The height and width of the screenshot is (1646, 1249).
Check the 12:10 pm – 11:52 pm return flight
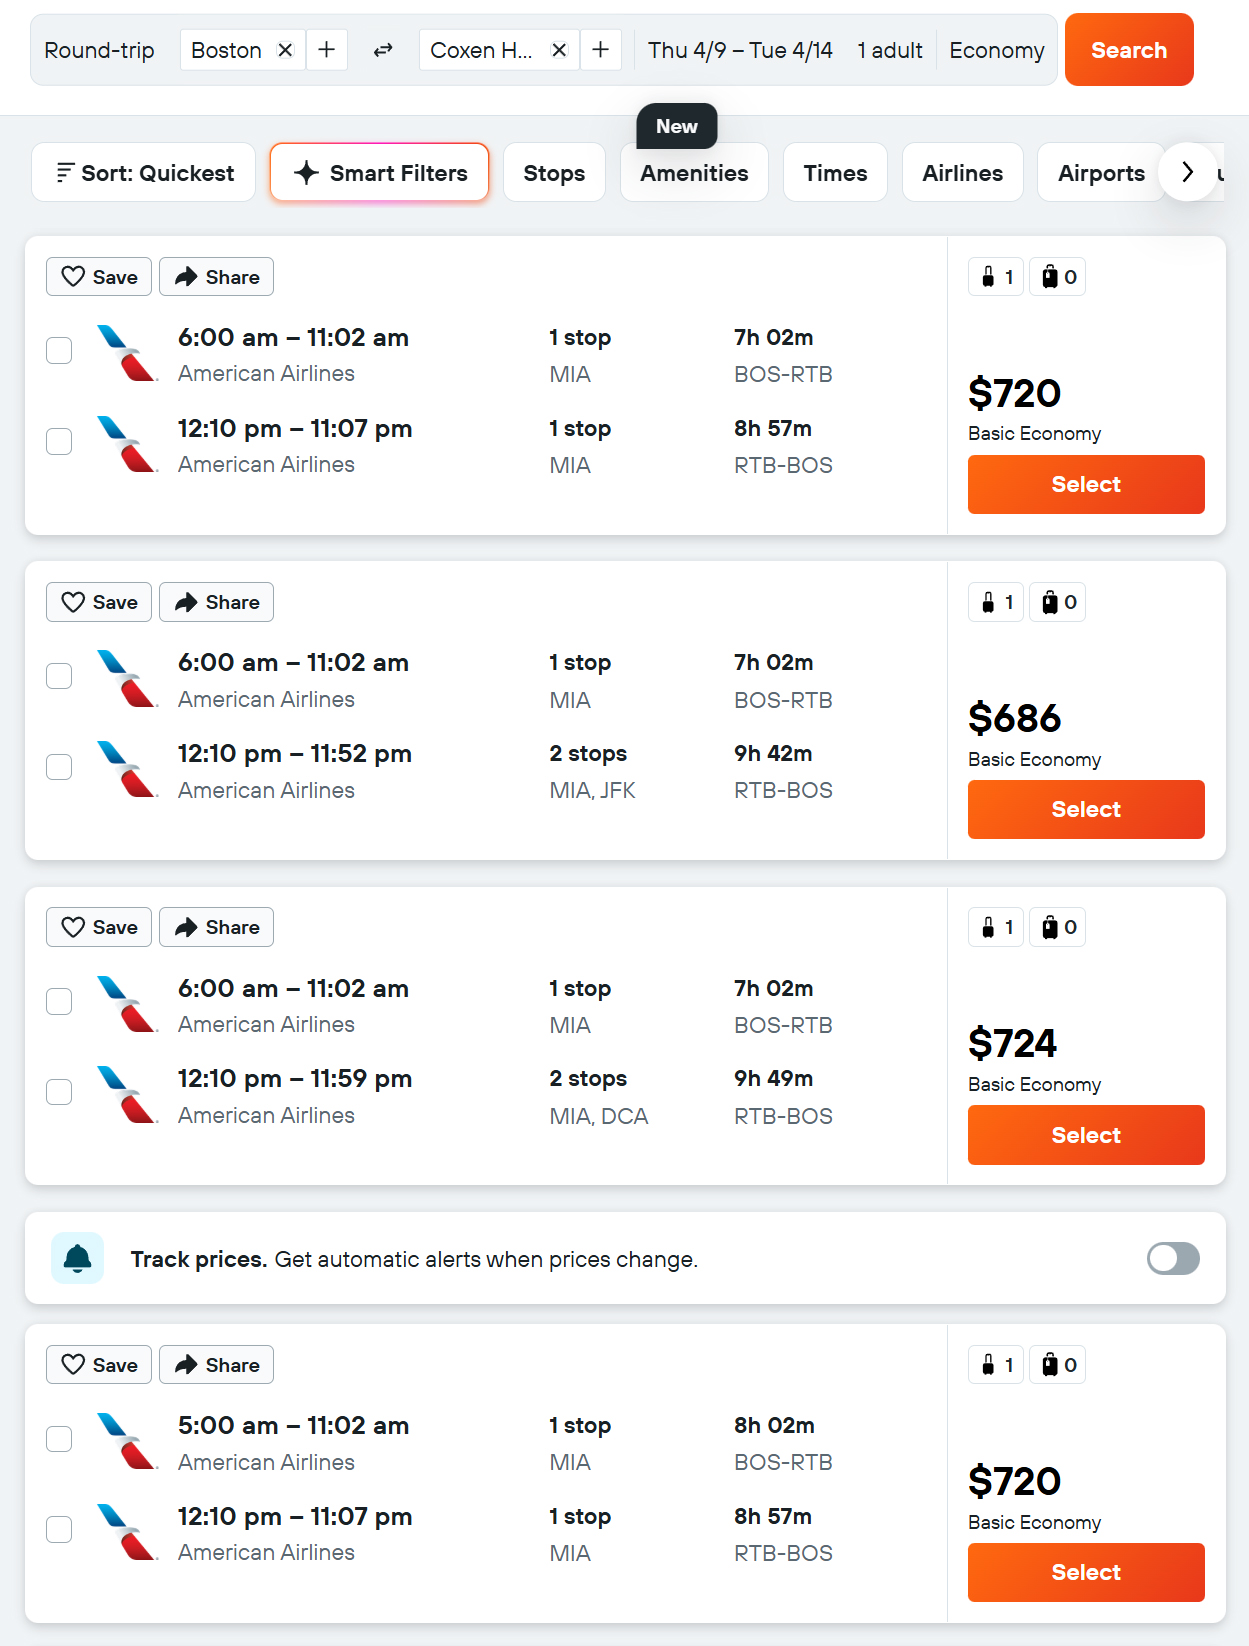60,767
